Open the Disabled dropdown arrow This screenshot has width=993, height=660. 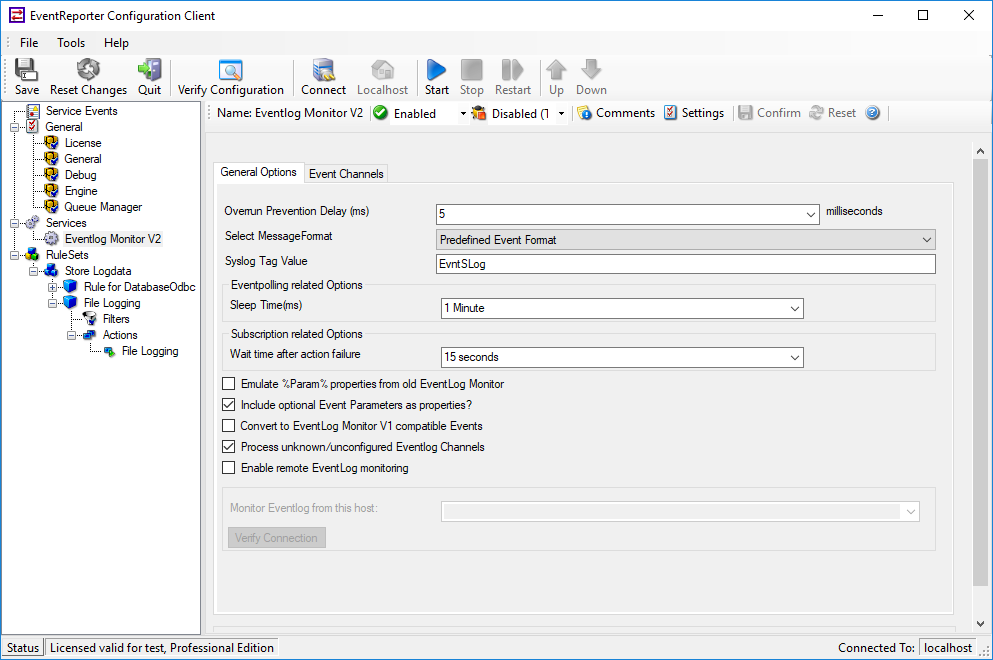(561, 113)
